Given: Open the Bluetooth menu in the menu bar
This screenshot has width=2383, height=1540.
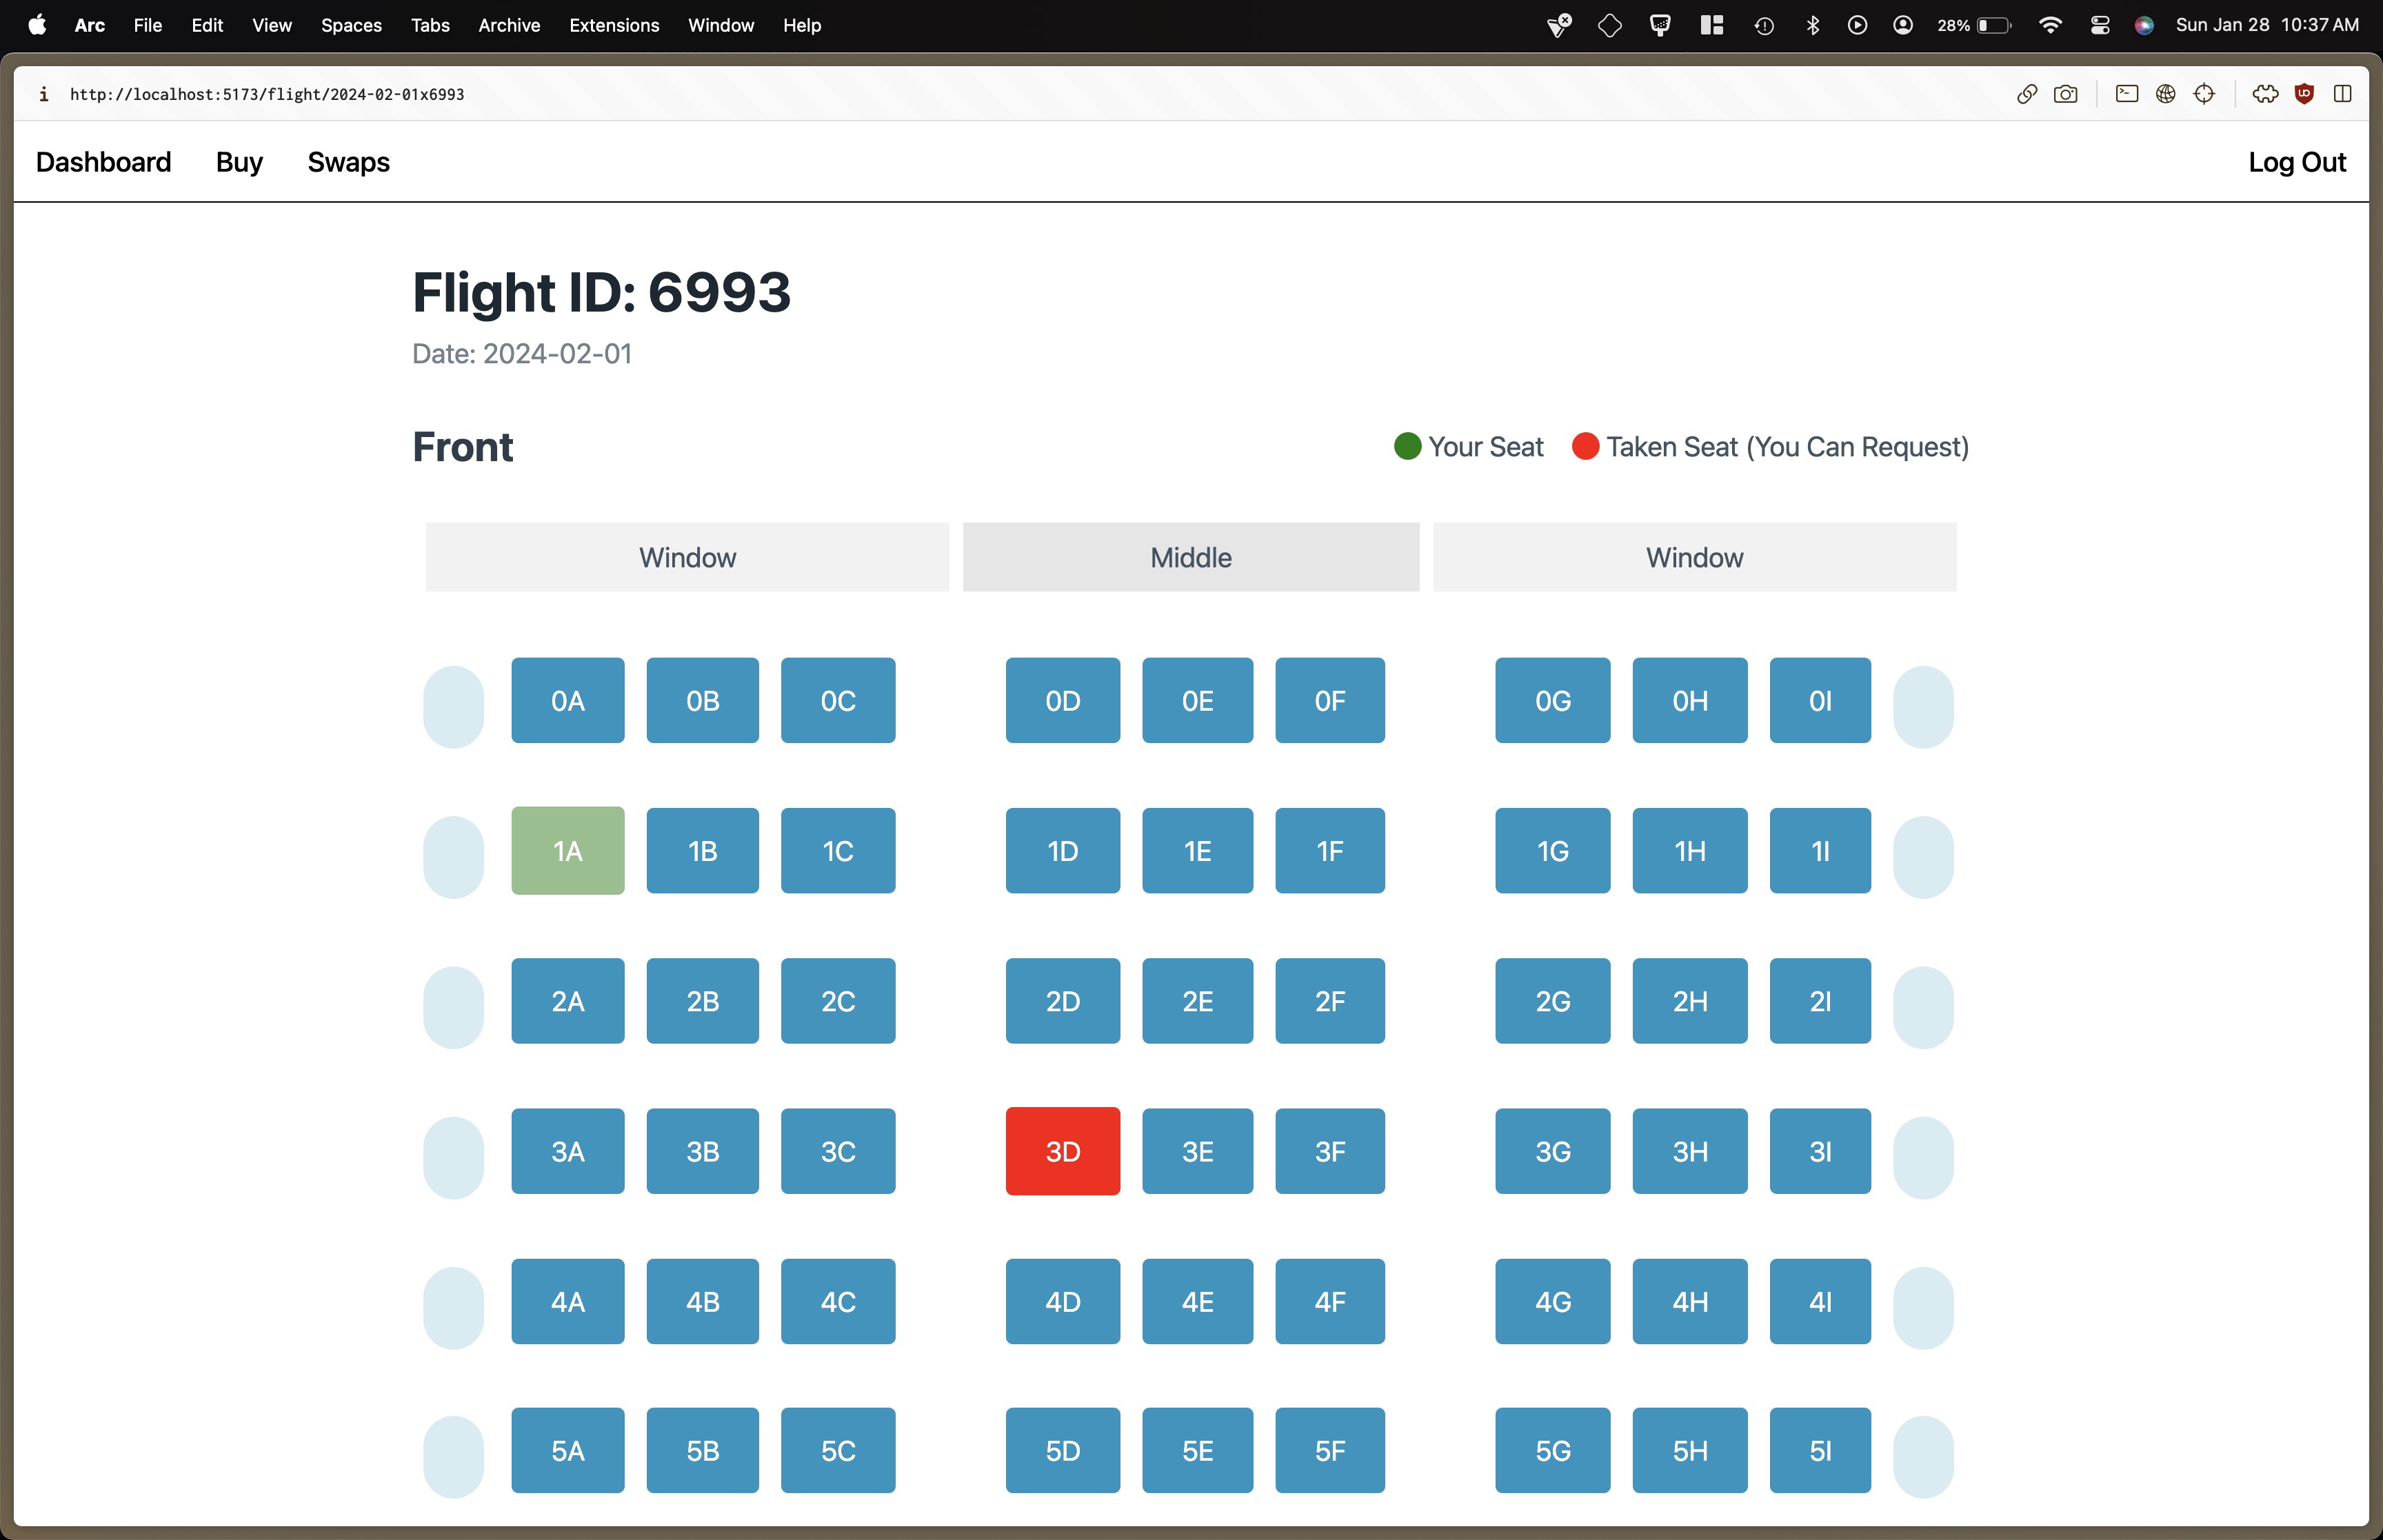Looking at the screenshot, I should [x=1812, y=25].
